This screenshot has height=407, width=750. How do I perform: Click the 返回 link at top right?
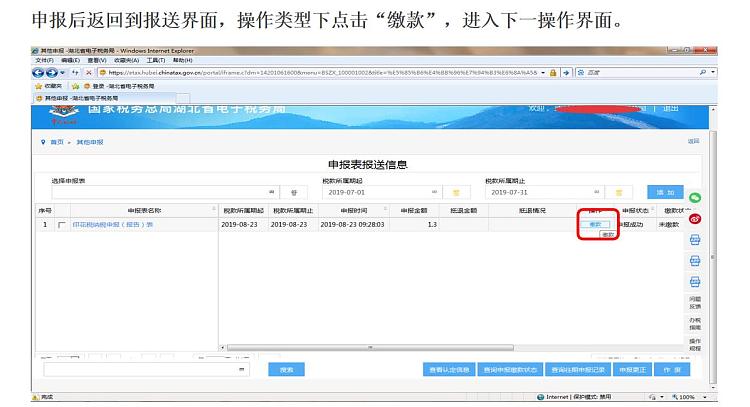694,141
